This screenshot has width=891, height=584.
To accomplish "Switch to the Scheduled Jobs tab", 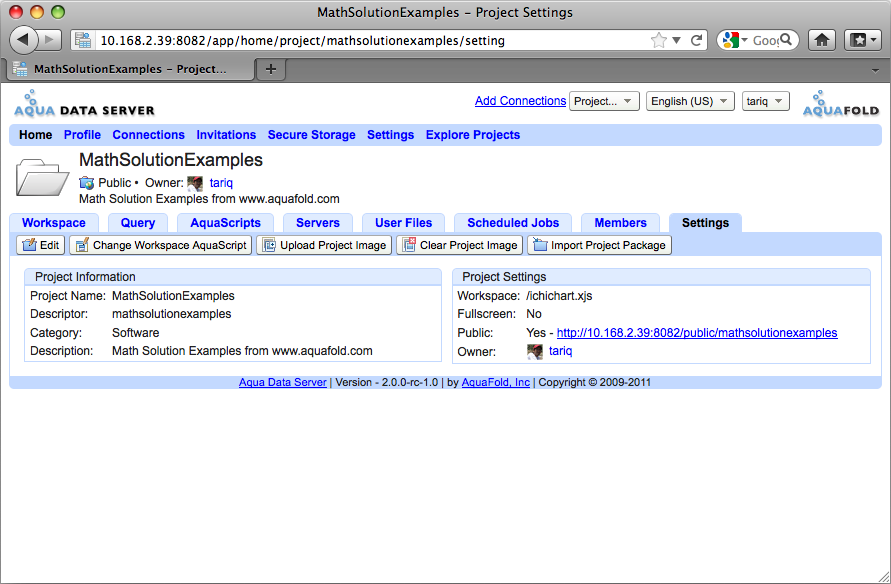I will 513,223.
